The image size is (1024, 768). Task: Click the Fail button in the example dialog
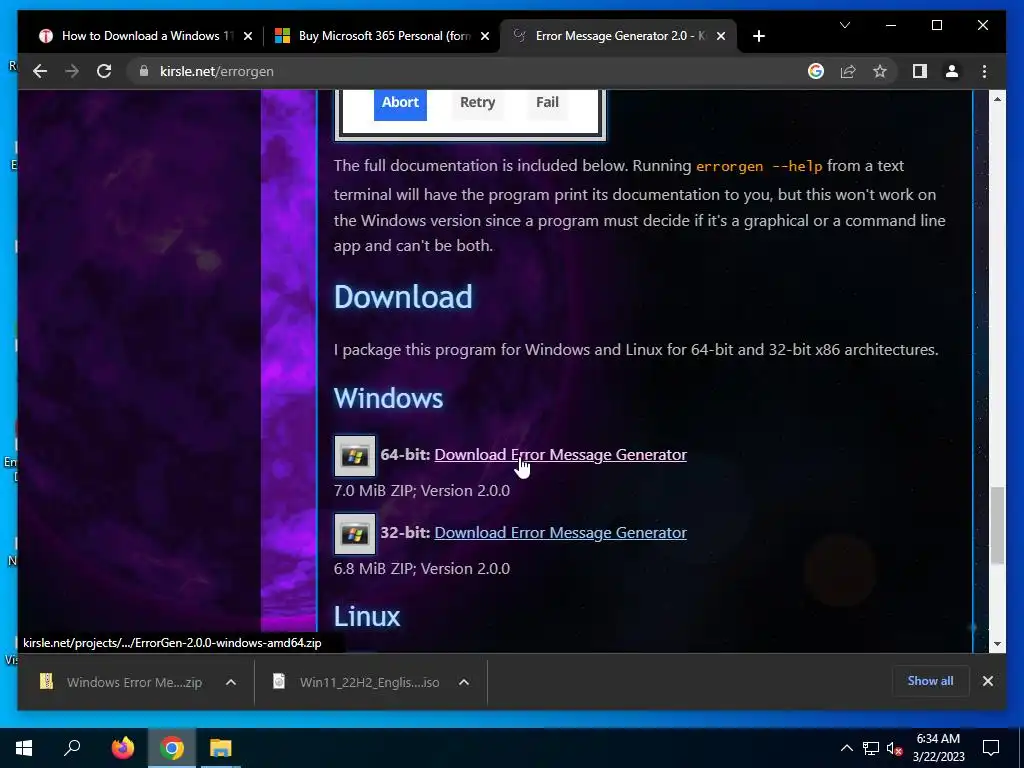(547, 103)
